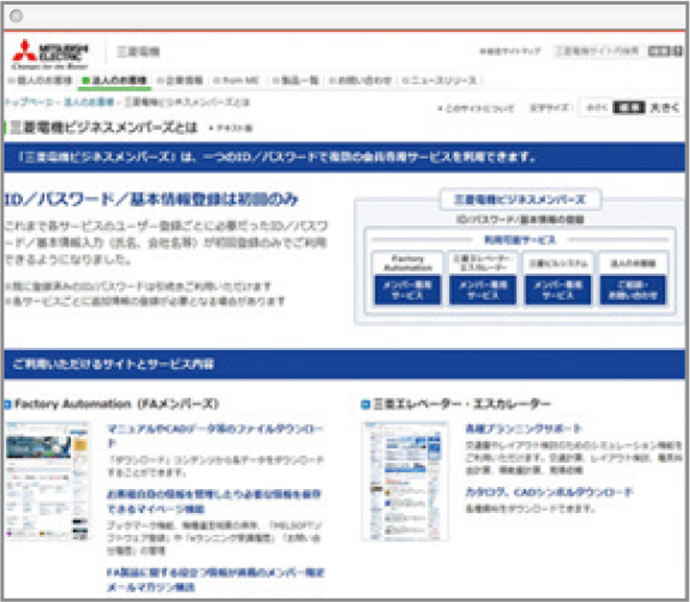Open the Factory Automation site thumbnail

click(x=48, y=481)
